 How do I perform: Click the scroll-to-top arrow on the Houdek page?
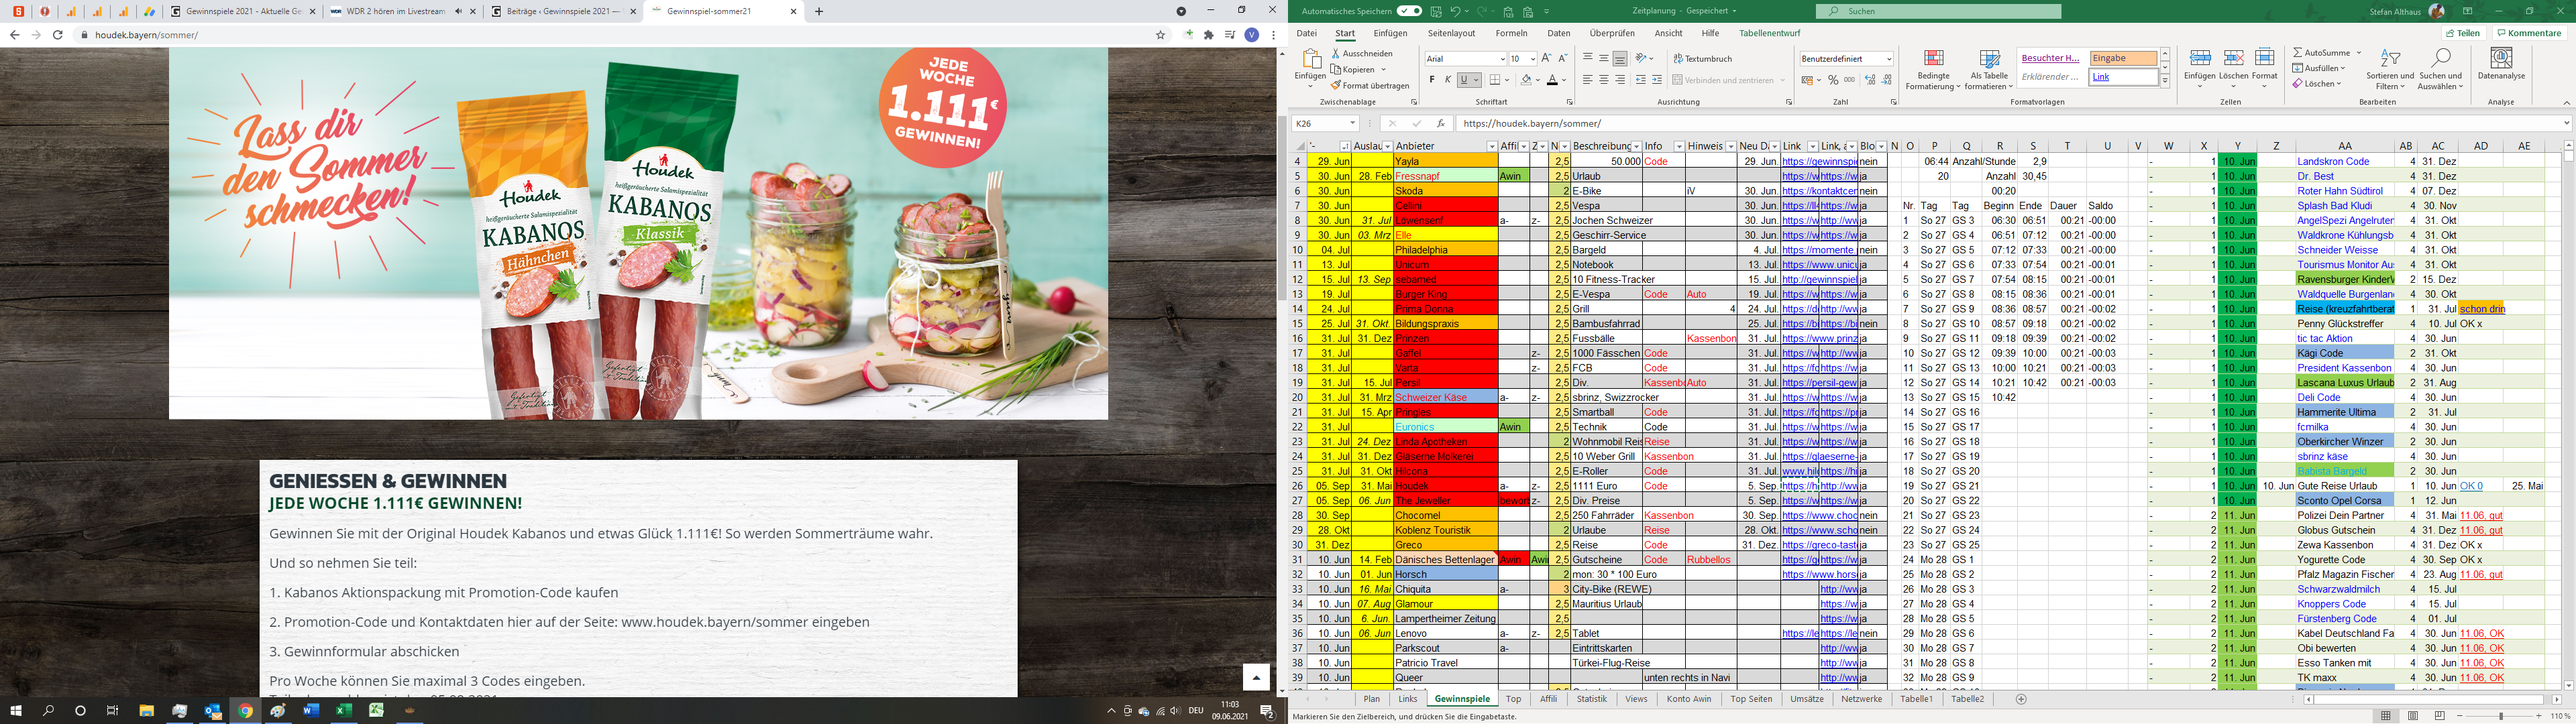coord(1256,677)
